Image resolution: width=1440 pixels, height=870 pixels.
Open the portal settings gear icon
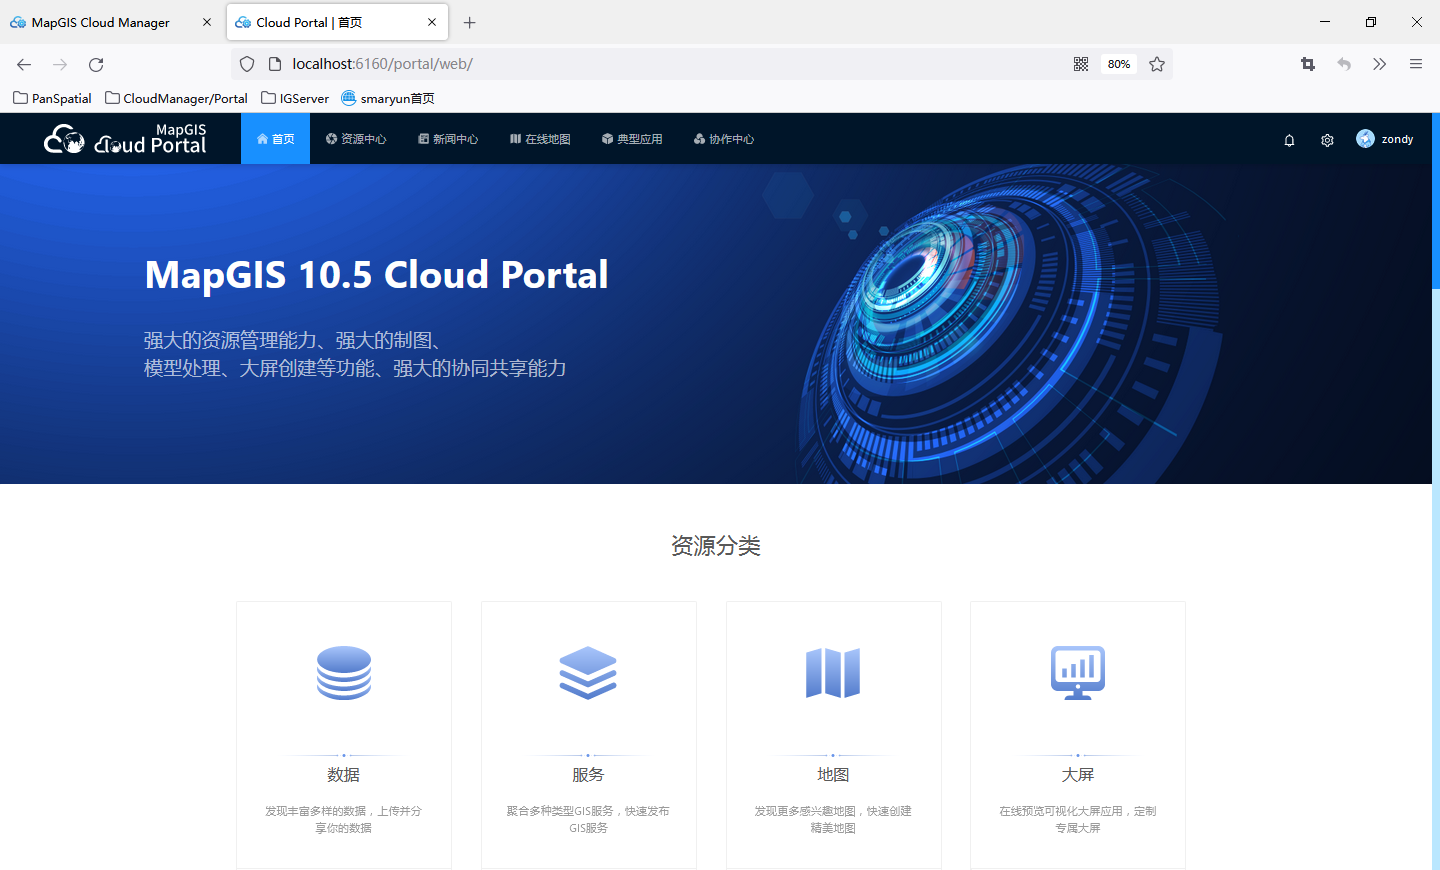click(1327, 140)
